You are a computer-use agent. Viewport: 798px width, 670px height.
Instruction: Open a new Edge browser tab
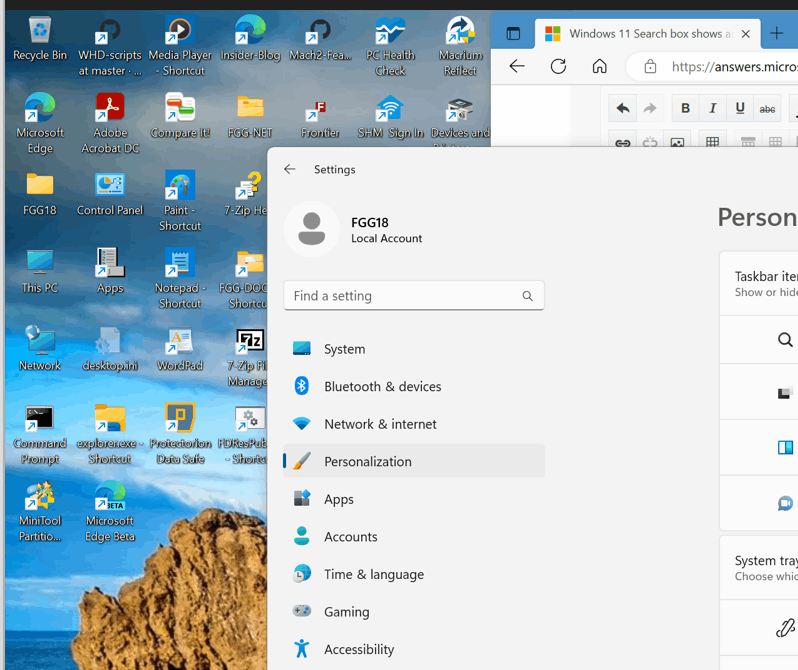click(x=776, y=34)
